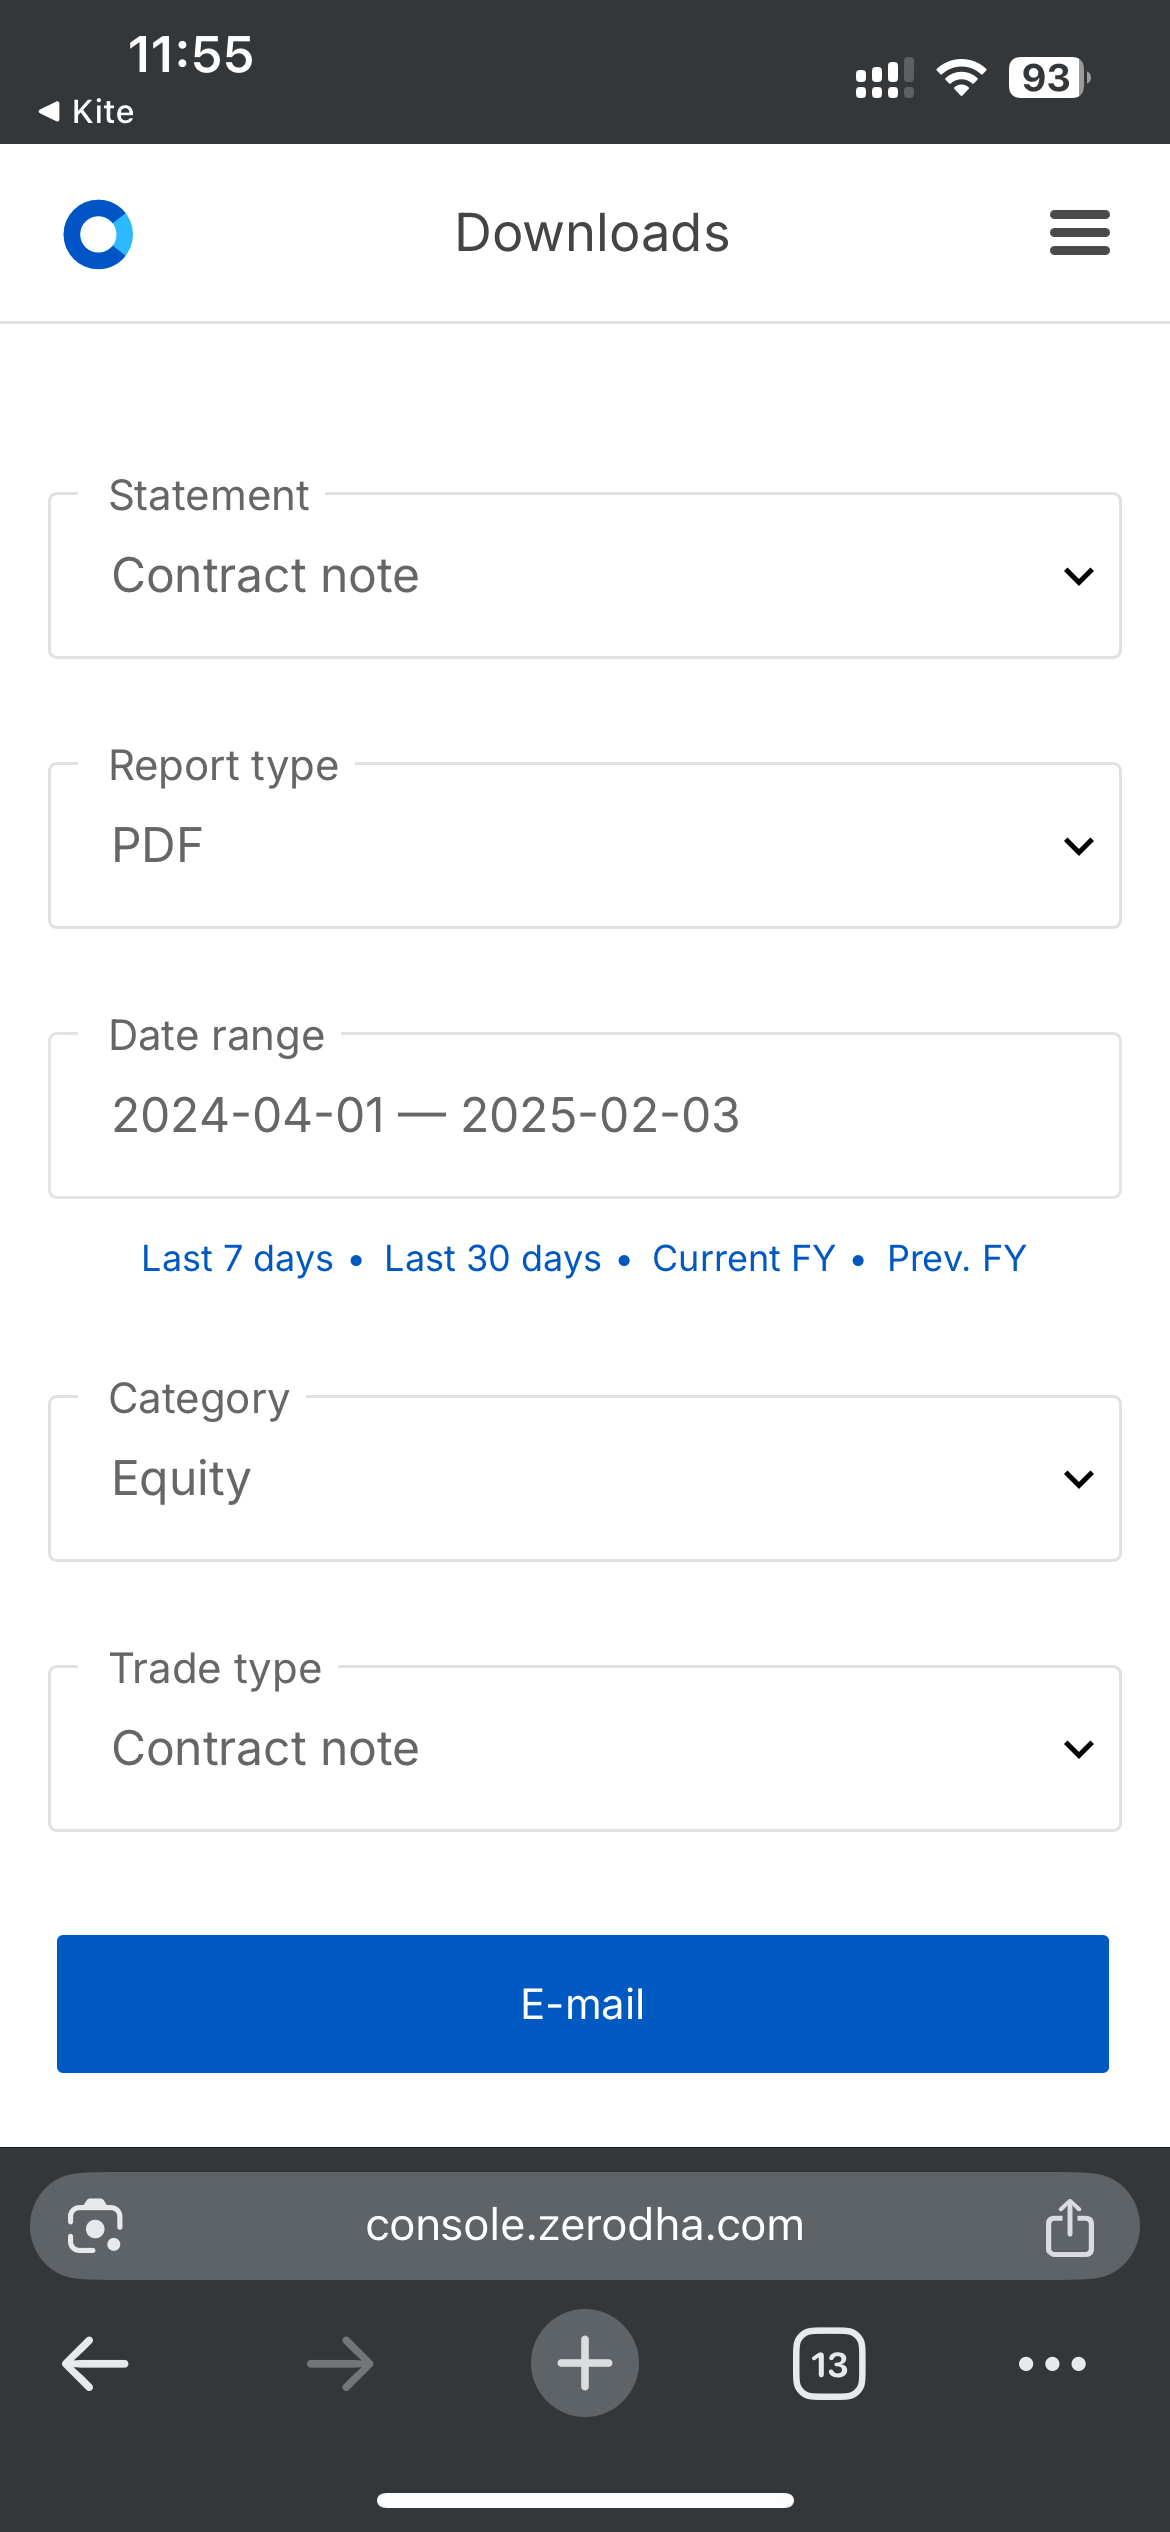Open the three-dot browser menu
The height and width of the screenshot is (2532, 1170).
coord(1052,2363)
